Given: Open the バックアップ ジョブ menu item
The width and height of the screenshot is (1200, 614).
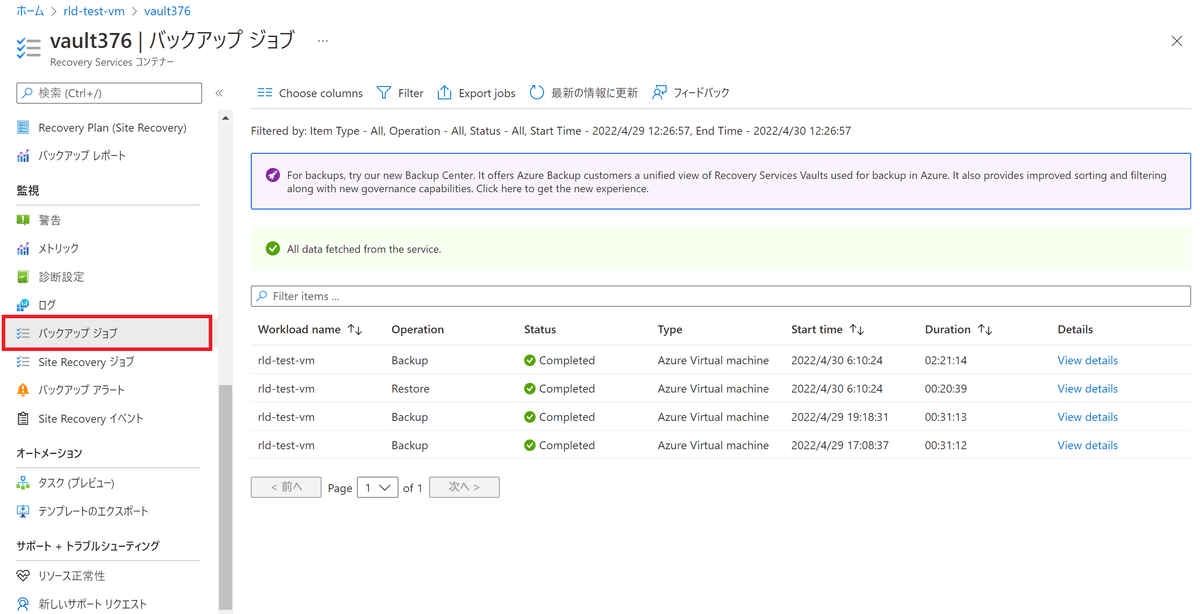Looking at the screenshot, I should pos(107,333).
